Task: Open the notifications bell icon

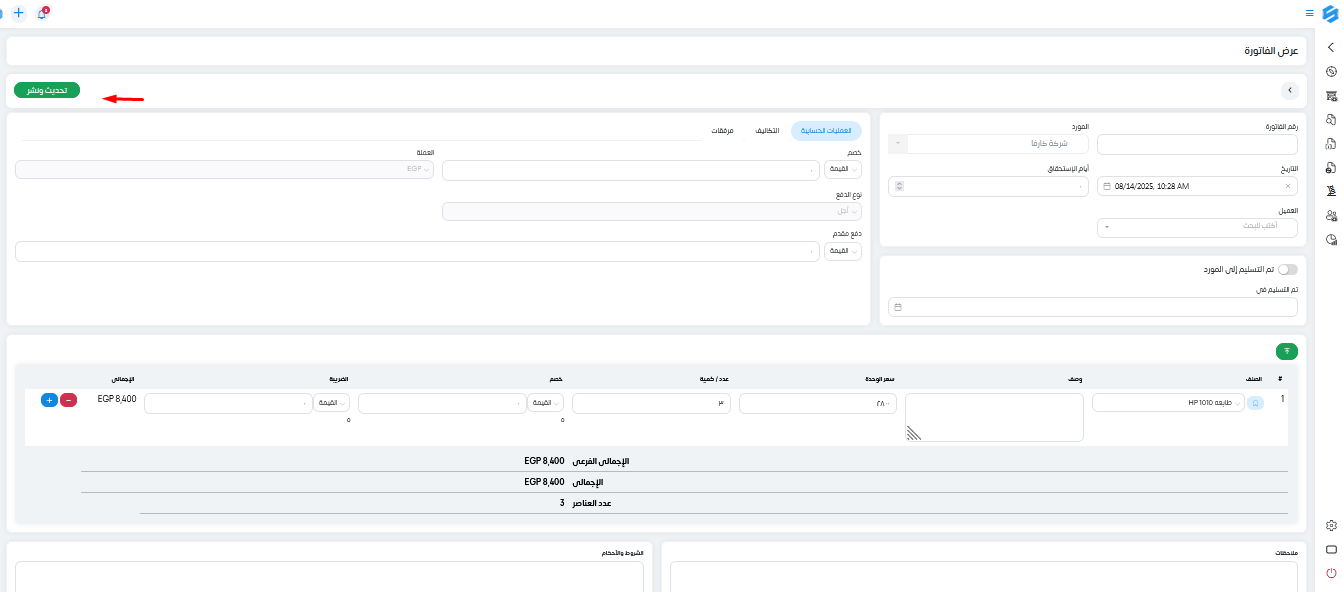Action: [42, 13]
